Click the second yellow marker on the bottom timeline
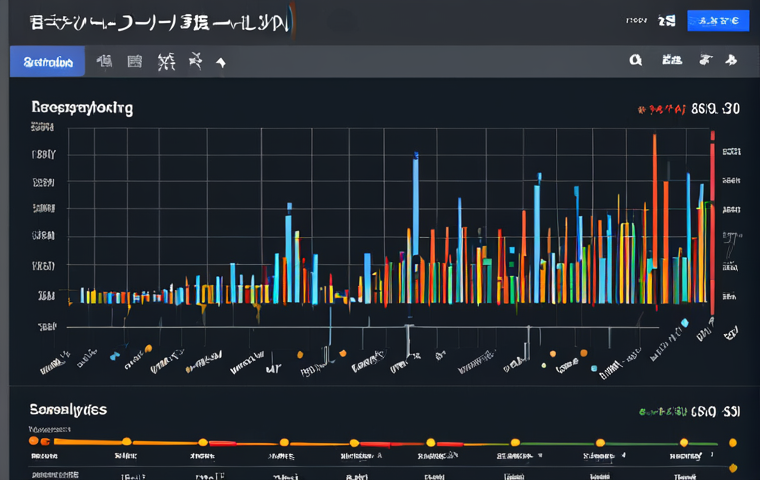 click(x=203, y=442)
